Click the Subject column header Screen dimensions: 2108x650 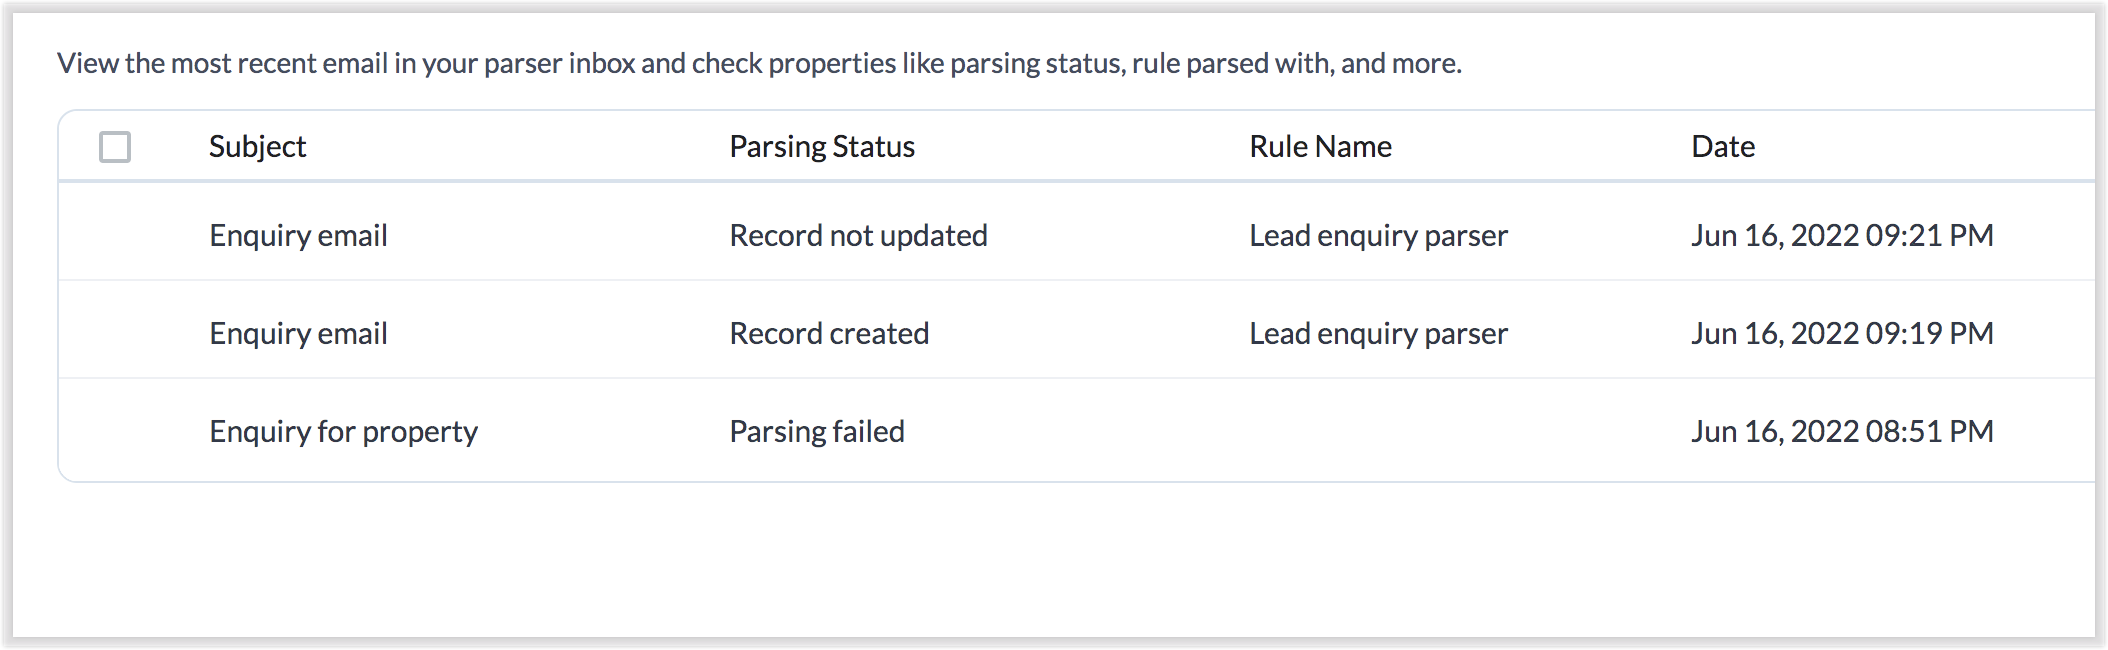[257, 147]
